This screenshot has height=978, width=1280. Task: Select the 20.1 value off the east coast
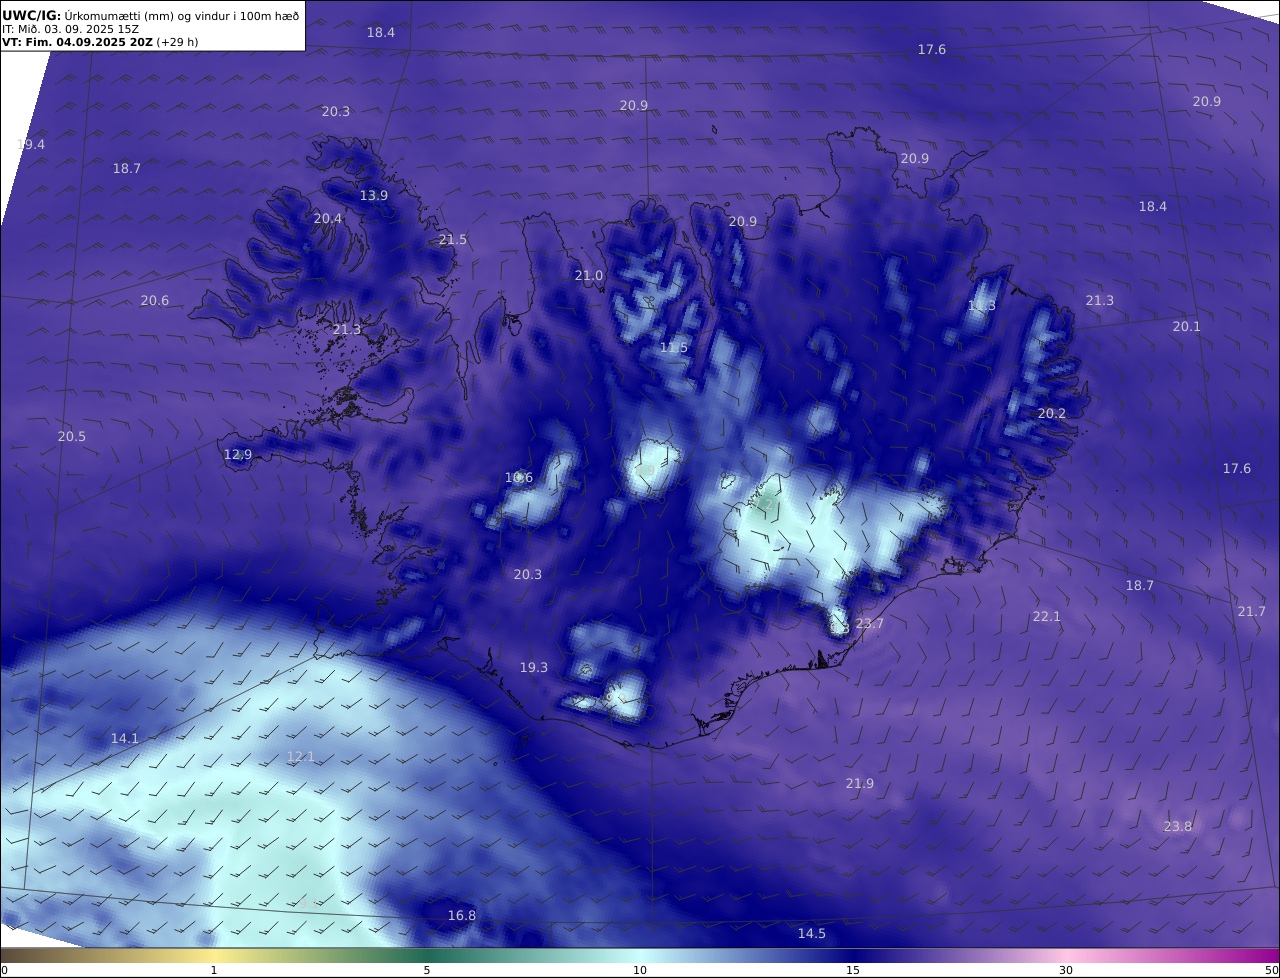(x=1187, y=326)
